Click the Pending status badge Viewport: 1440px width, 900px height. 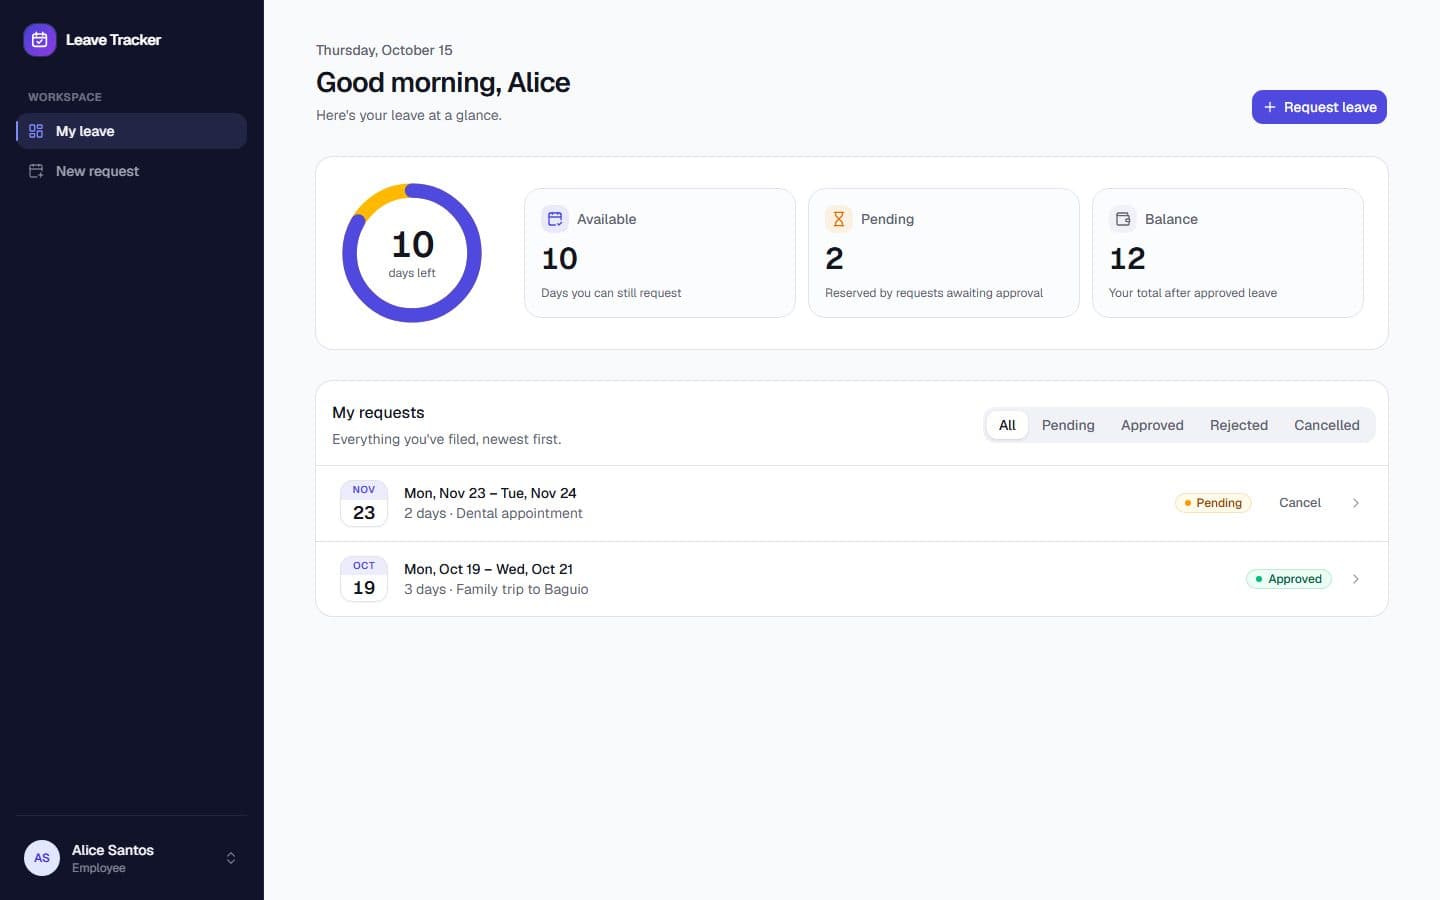1213,503
